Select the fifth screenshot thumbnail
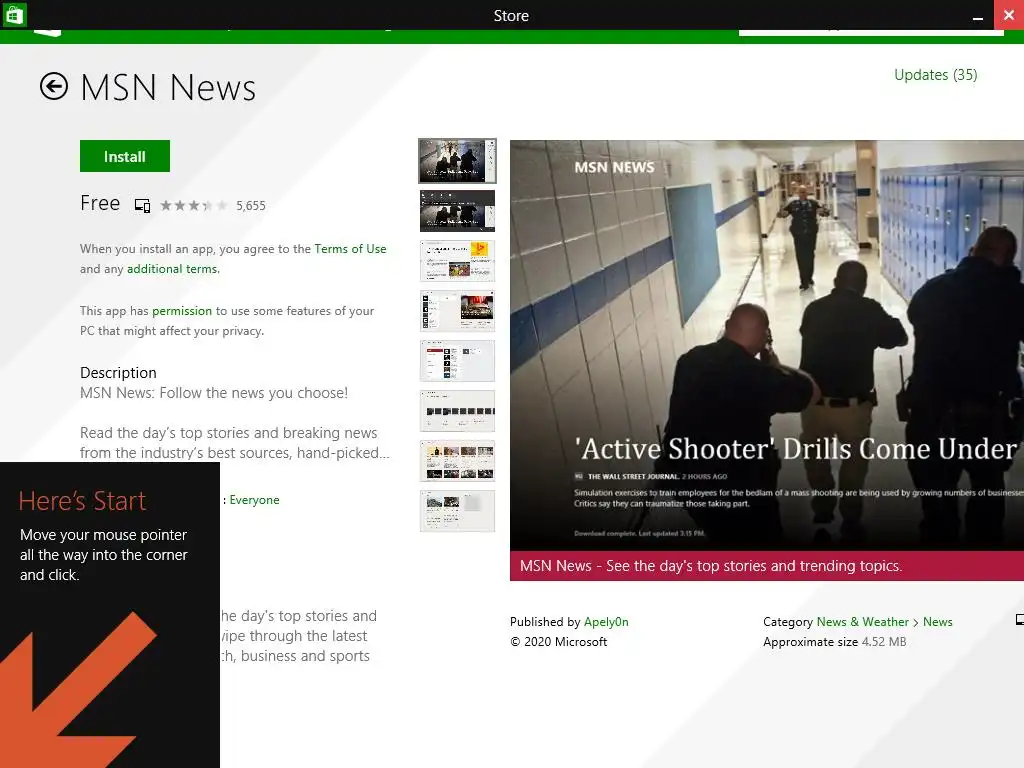 [x=457, y=360]
